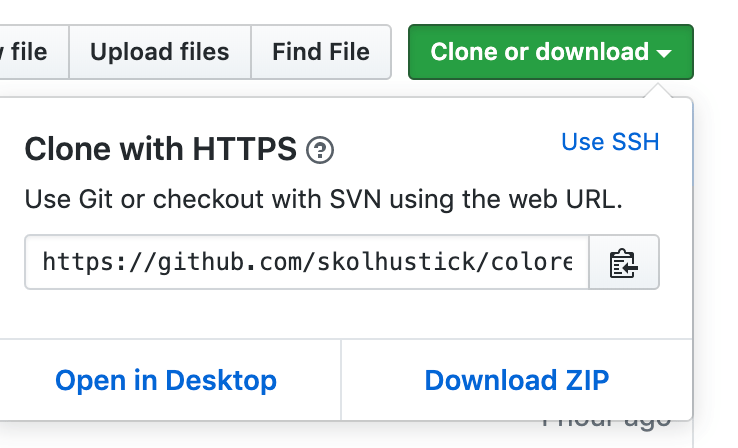Click the caret arrow on Clone or download
The image size is (738, 448).
pyautogui.click(x=664, y=54)
